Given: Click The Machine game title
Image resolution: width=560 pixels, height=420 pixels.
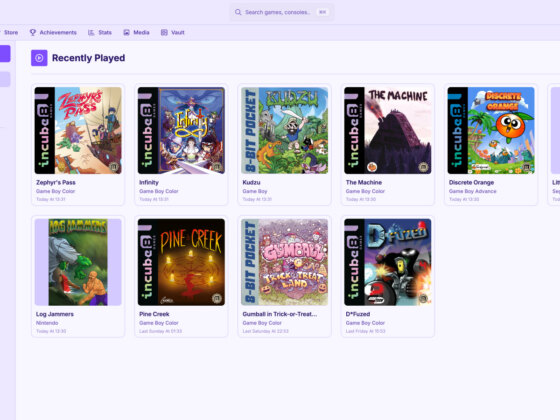Looking at the screenshot, I should coord(364,182).
